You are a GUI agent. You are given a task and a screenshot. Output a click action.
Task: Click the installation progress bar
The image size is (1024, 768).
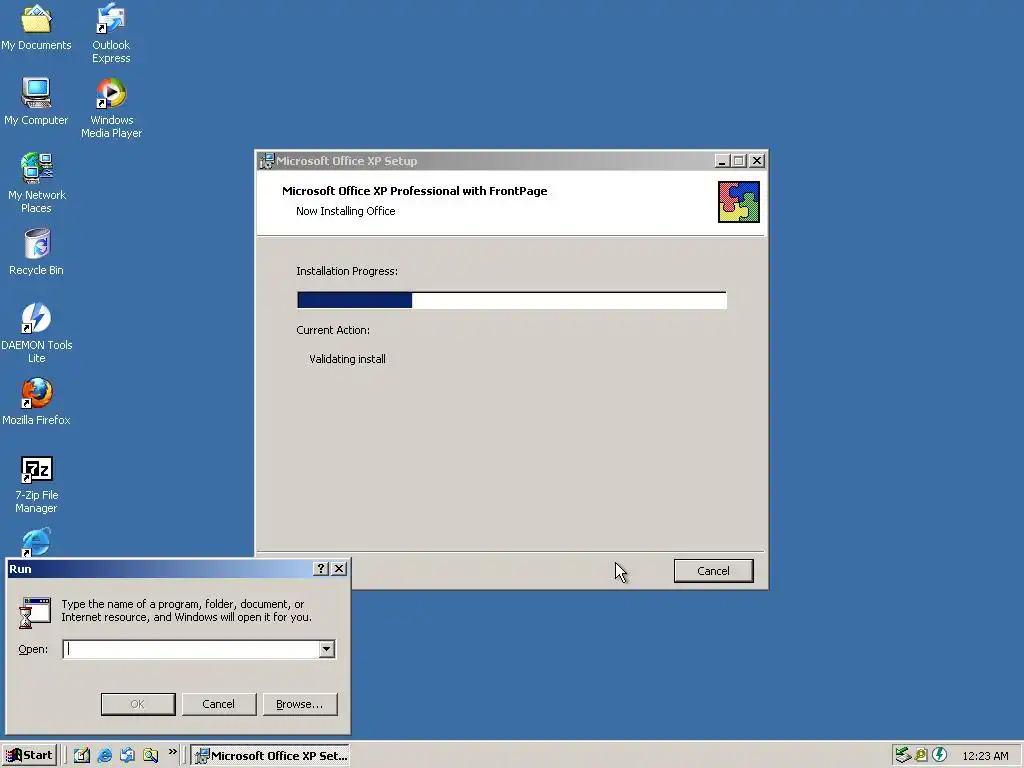(511, 300)
